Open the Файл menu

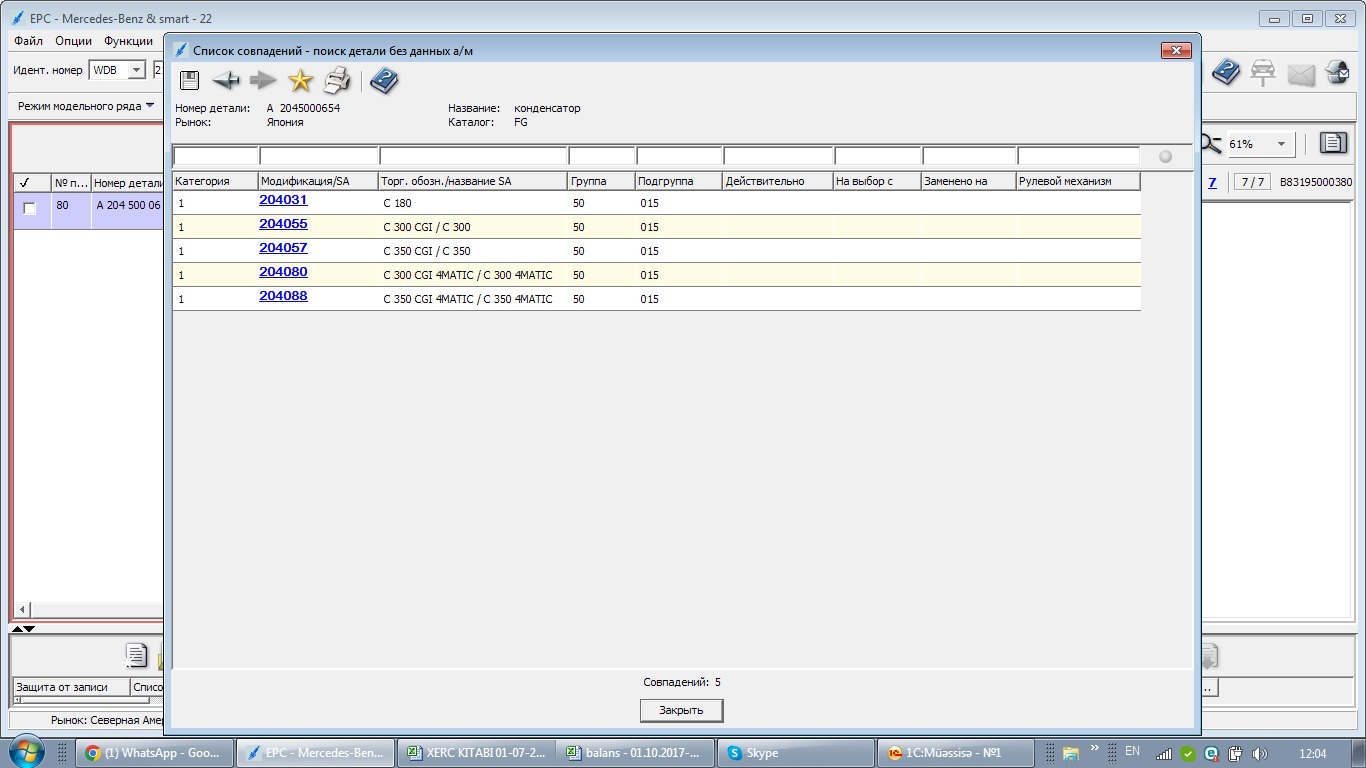coord(28,41)
